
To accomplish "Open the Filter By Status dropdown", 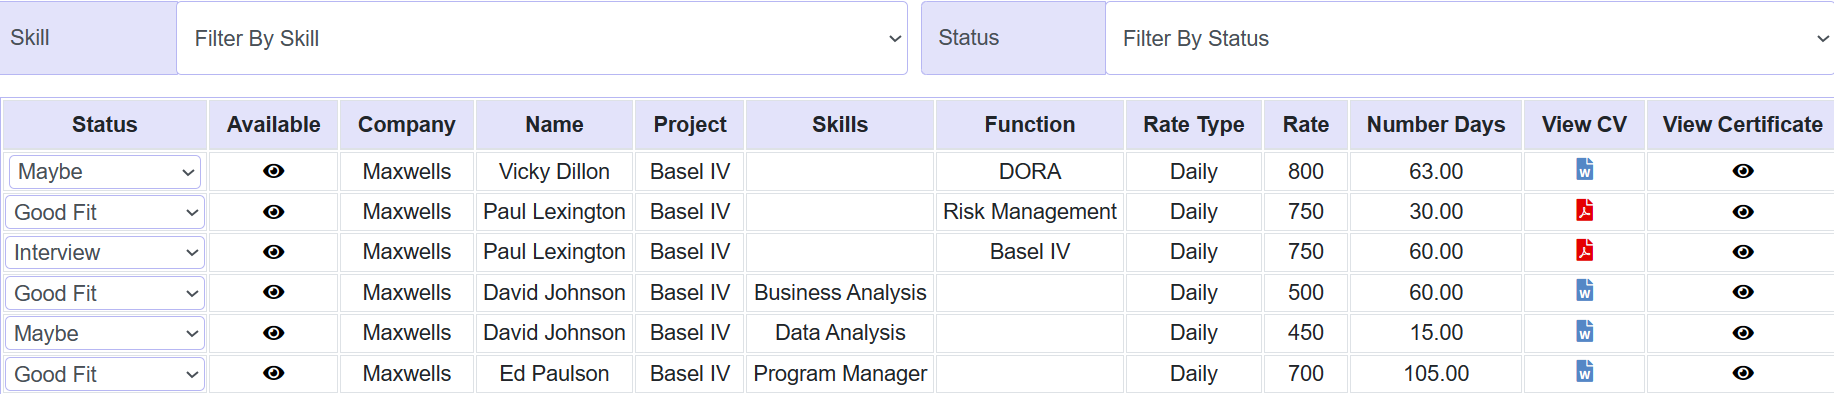I will tap(1470, 38).
